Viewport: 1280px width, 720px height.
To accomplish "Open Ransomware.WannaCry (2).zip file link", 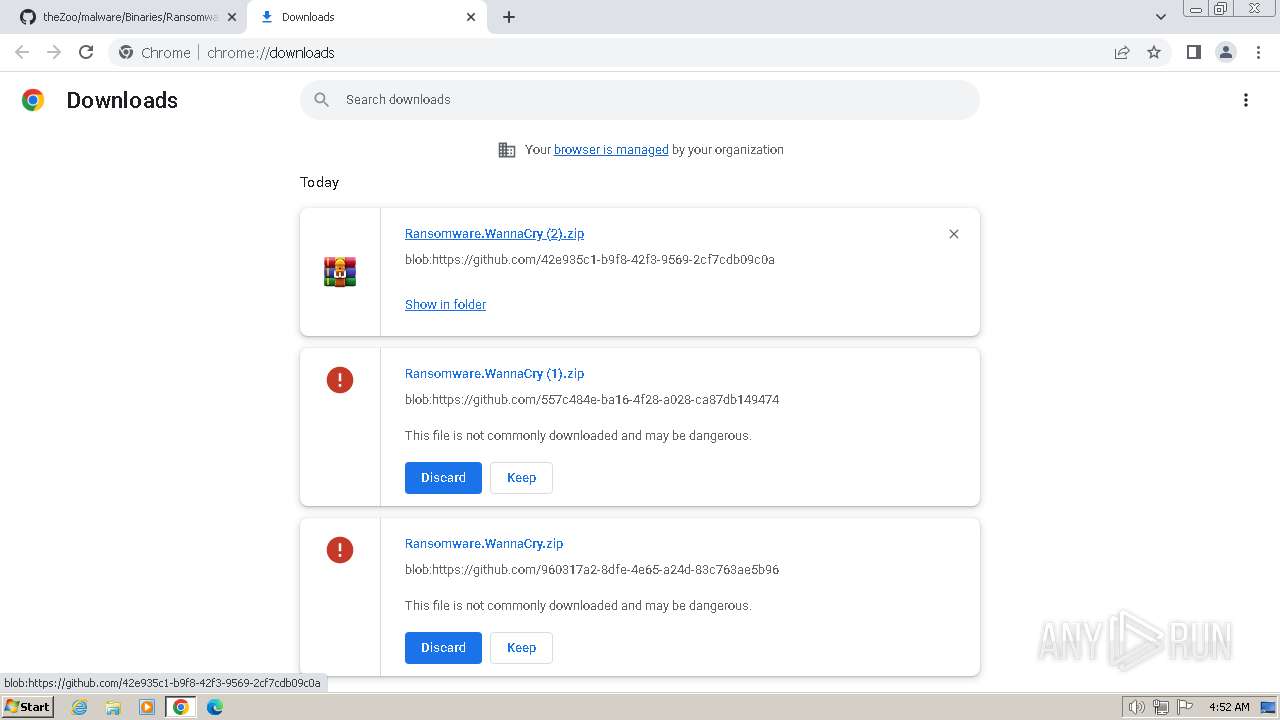I will point(494,234).
